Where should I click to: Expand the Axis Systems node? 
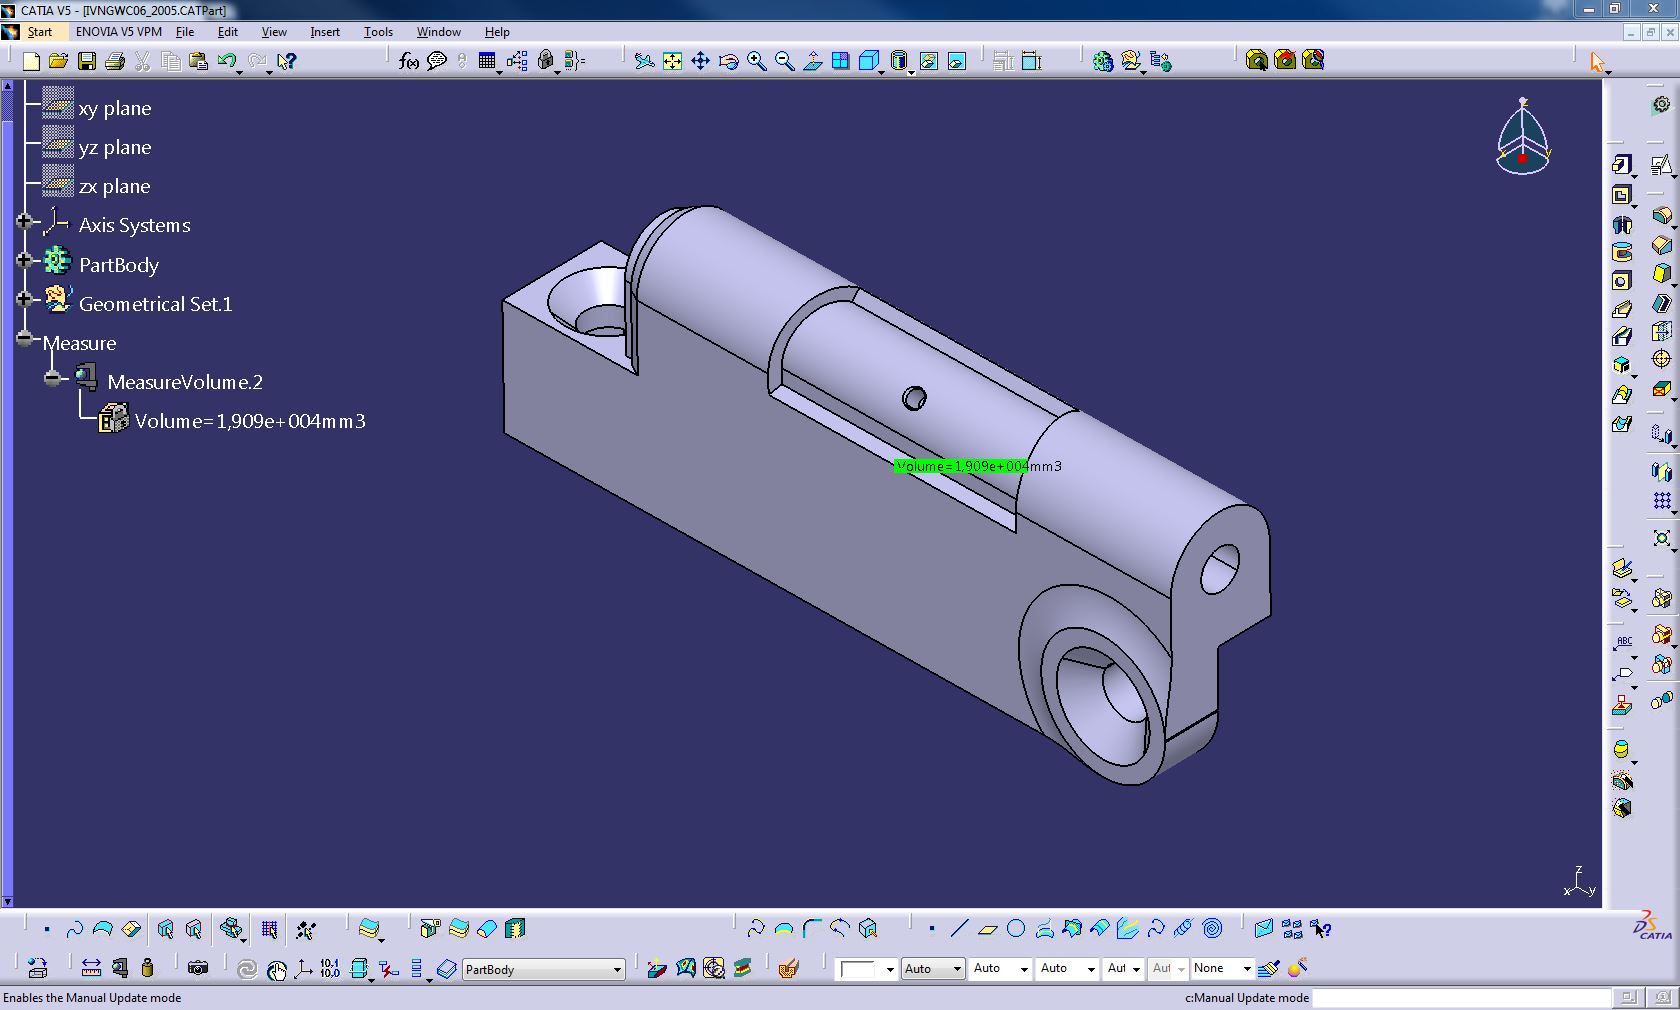click(24, 221)
